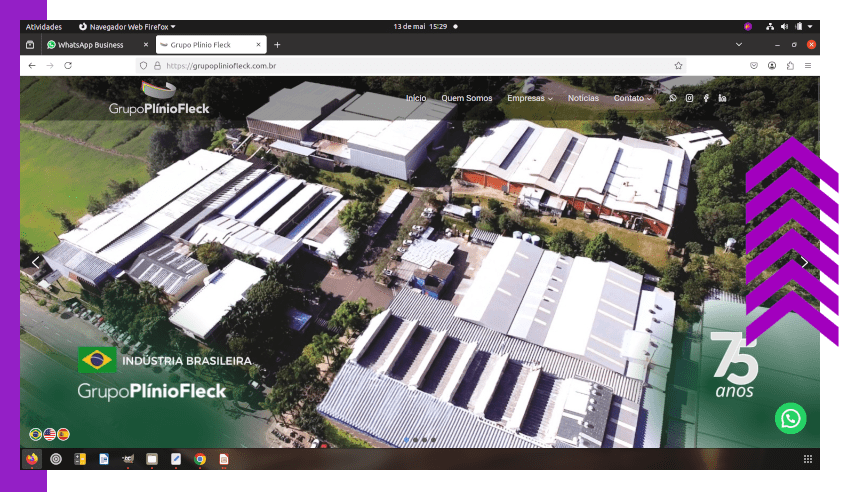This screenshot has width=841, height=492.
Task: Close the WhatsApp Business tab
Action: 146,45
